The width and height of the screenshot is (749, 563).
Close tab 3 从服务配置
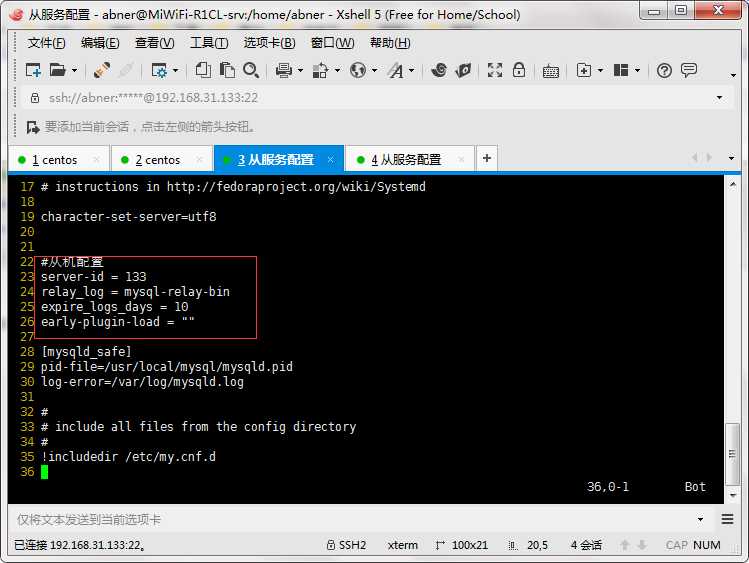(331, 159)
